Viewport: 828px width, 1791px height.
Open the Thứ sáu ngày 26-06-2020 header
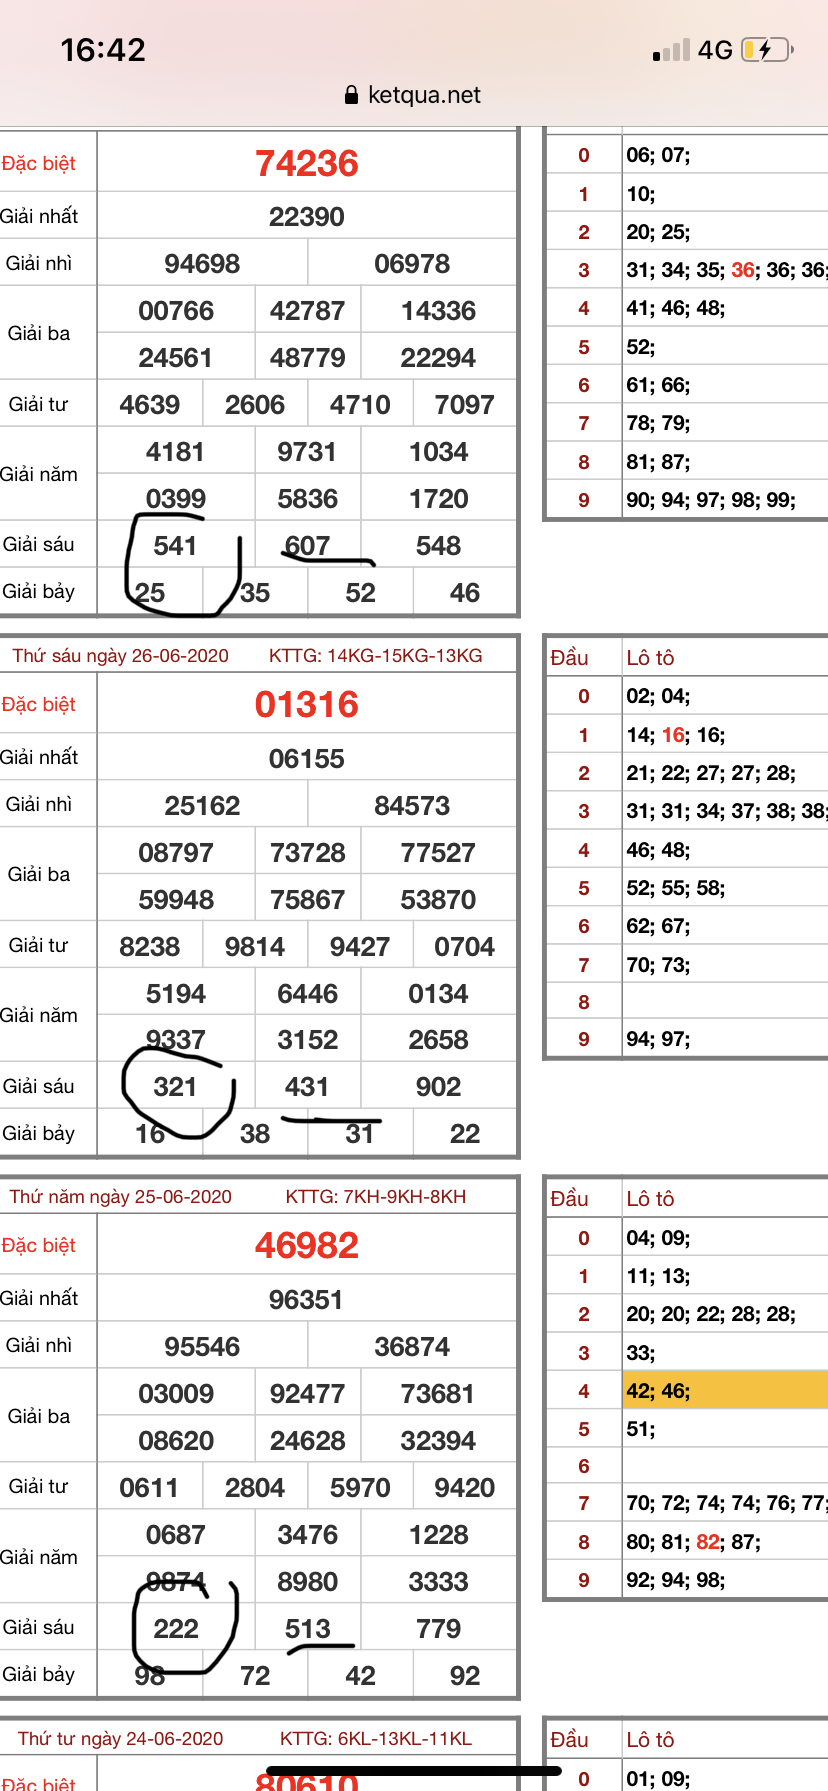(x=120, y=656)
